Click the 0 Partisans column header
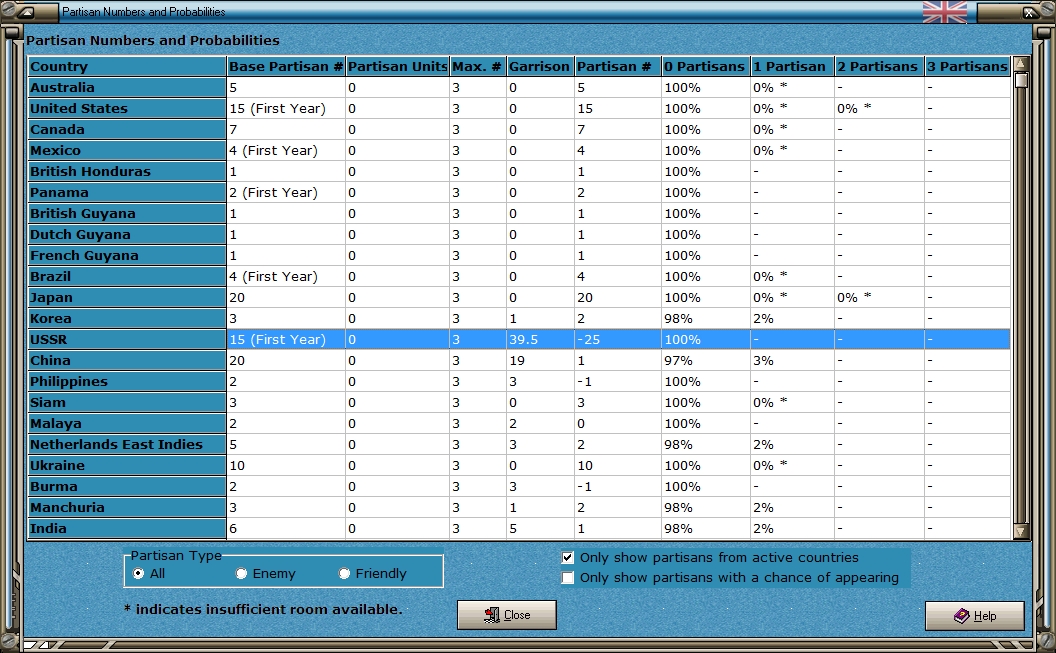This screenshot has width=1056, height=653. click(706, 66)
